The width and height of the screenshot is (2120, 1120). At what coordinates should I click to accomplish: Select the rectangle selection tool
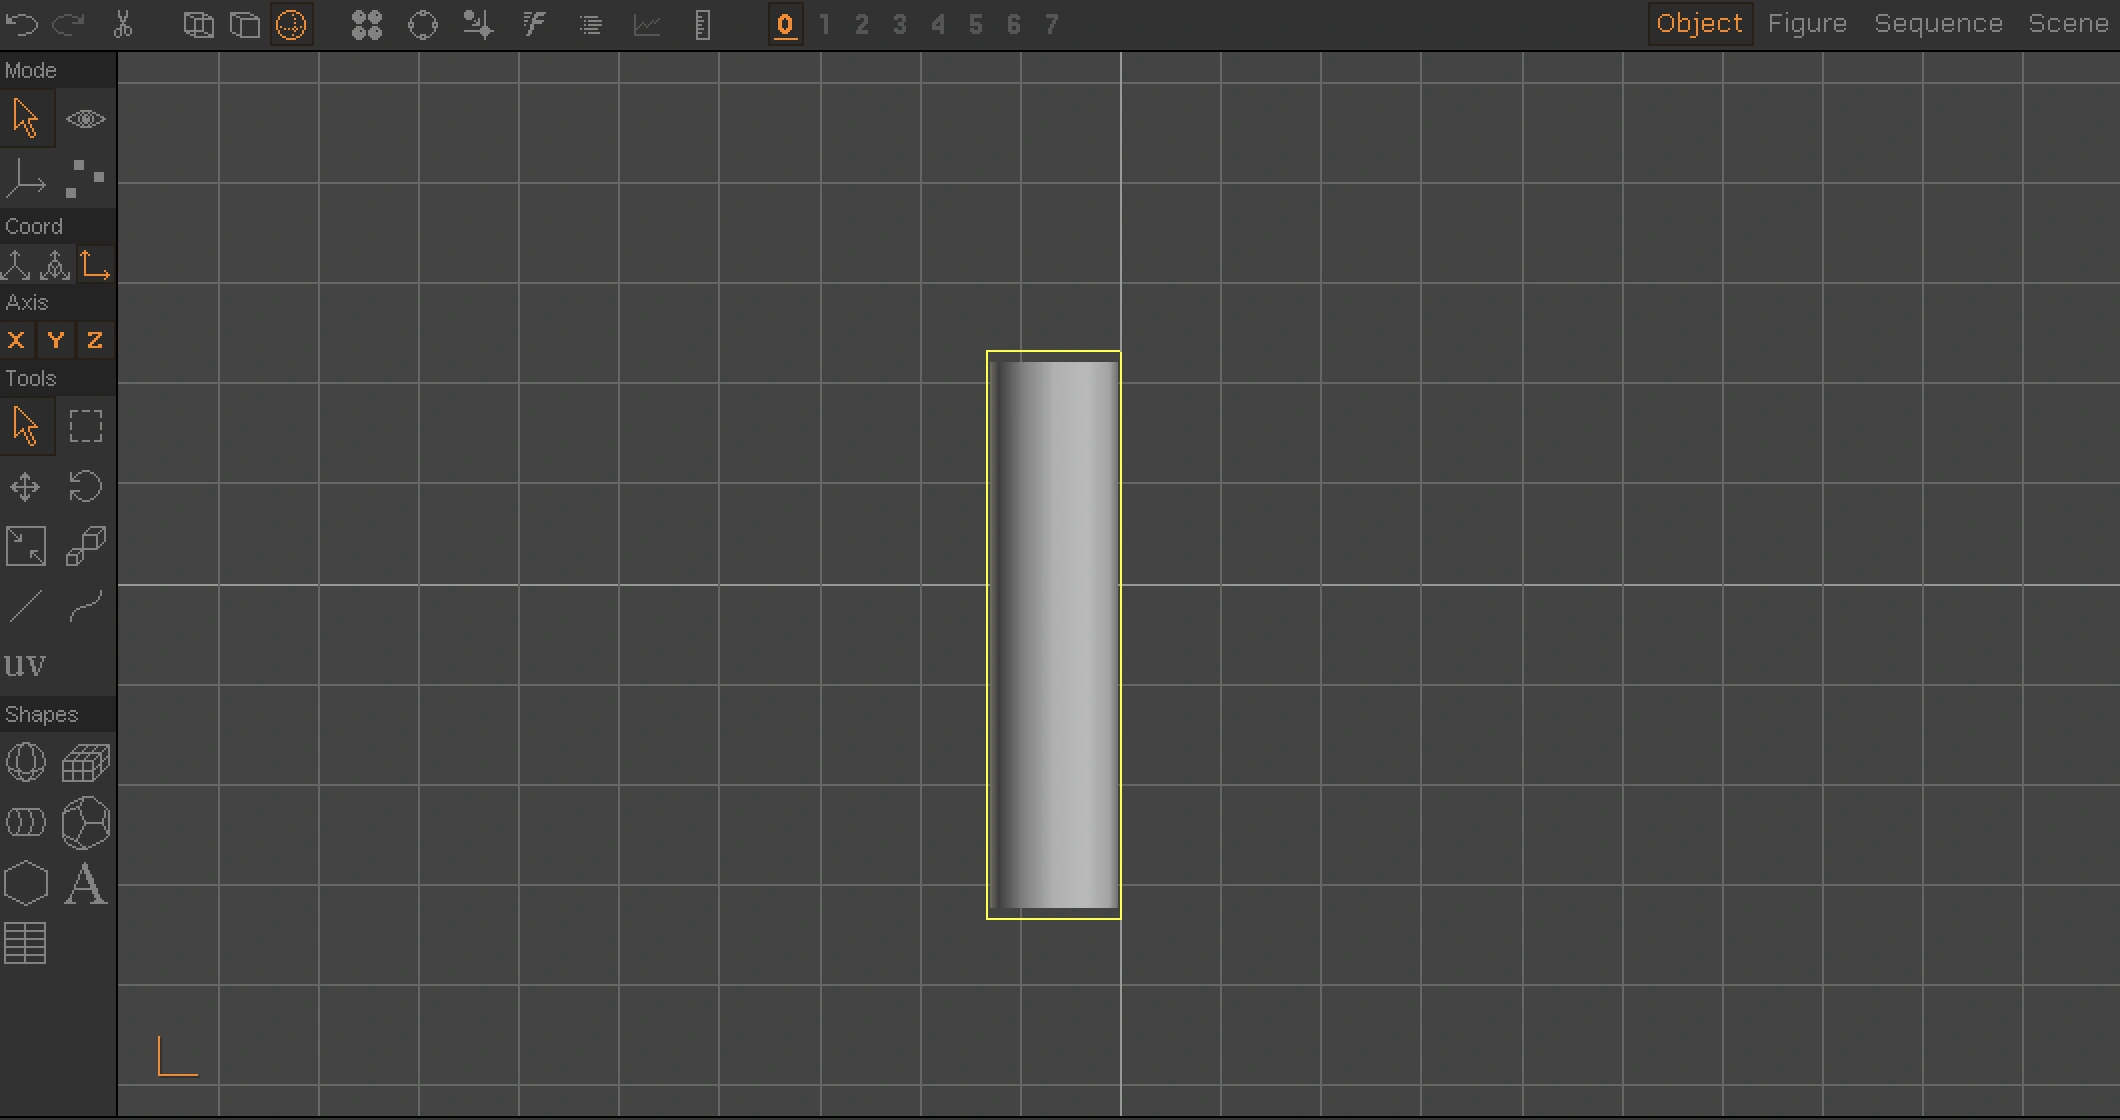[x=85, y=426]
